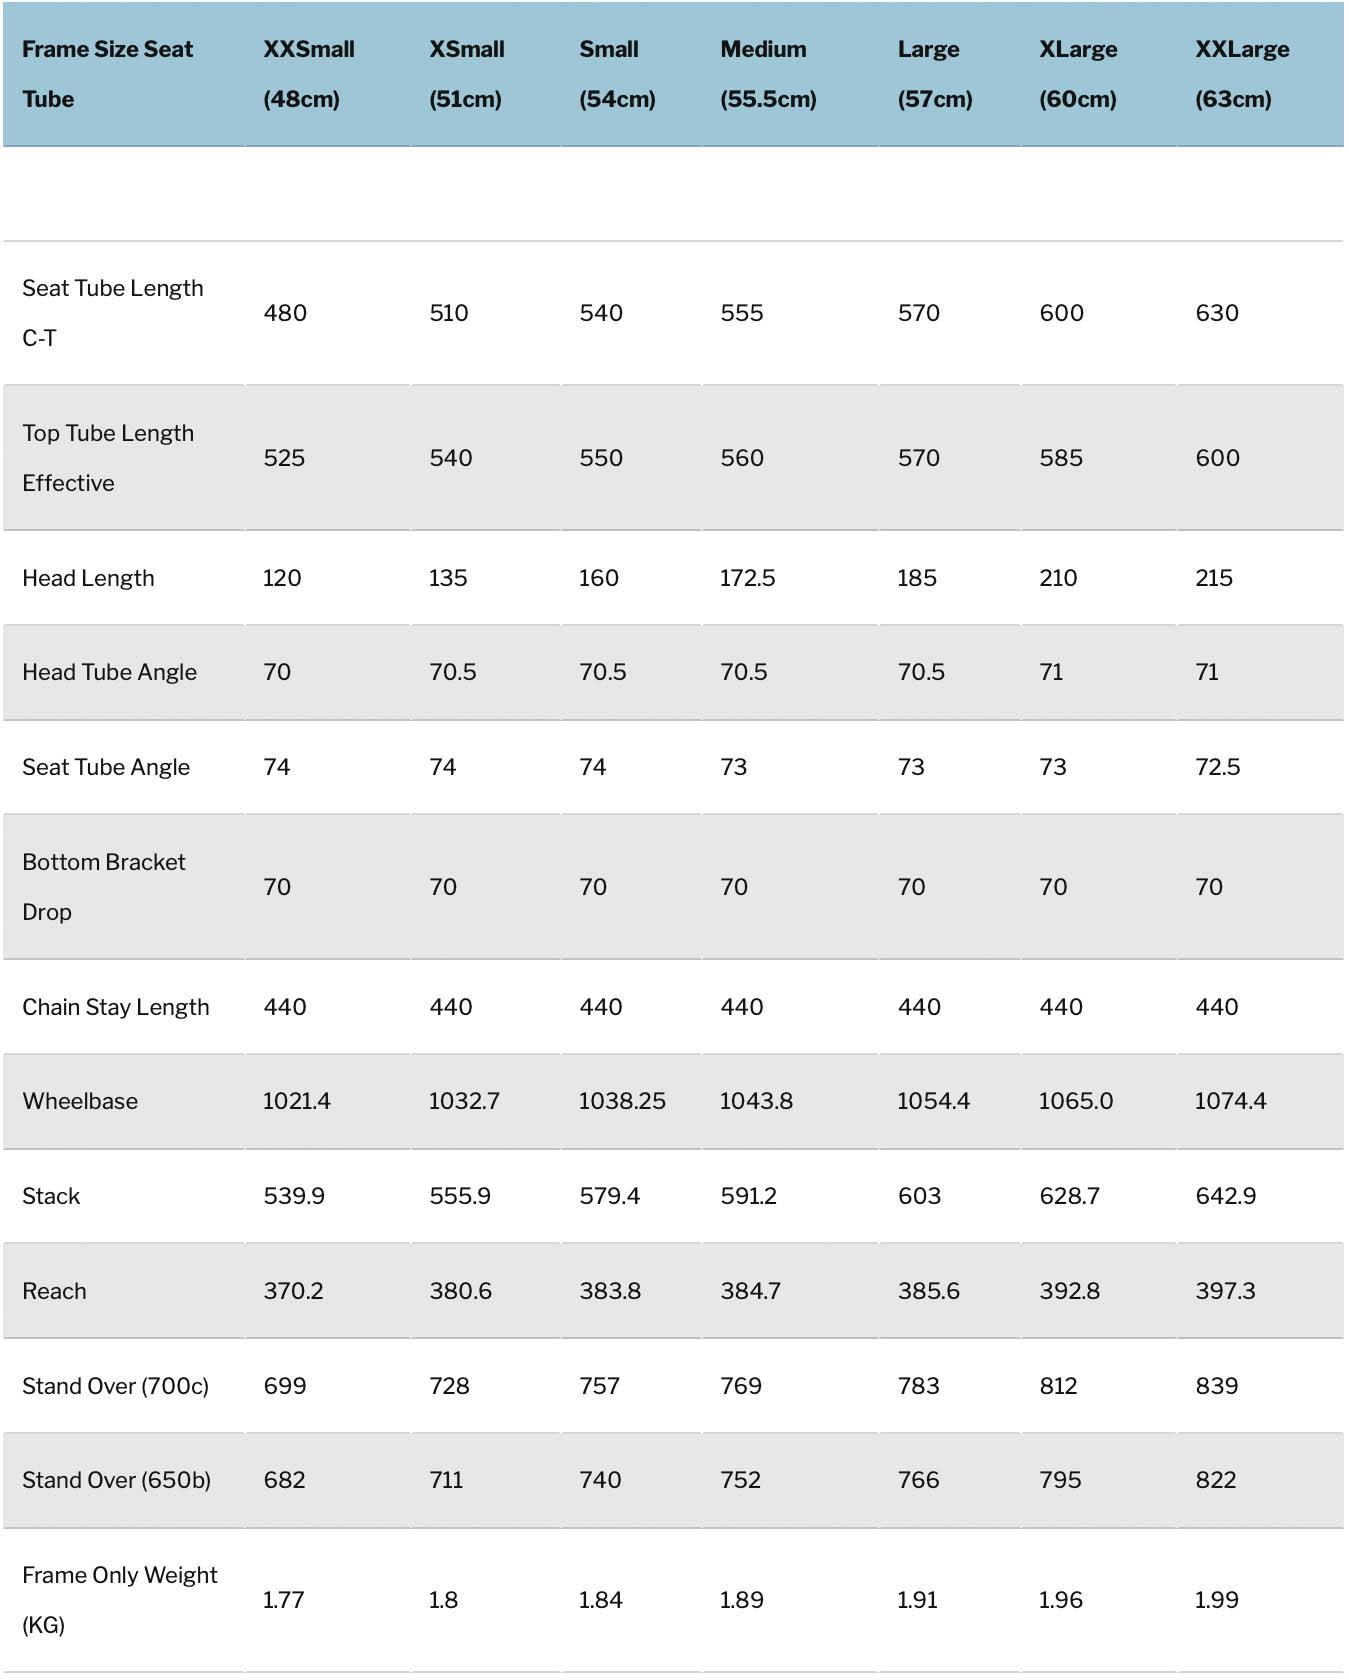Click the Stand Over (700c) row label
Screen dimensions: 1349x1680
(115, 1386)
